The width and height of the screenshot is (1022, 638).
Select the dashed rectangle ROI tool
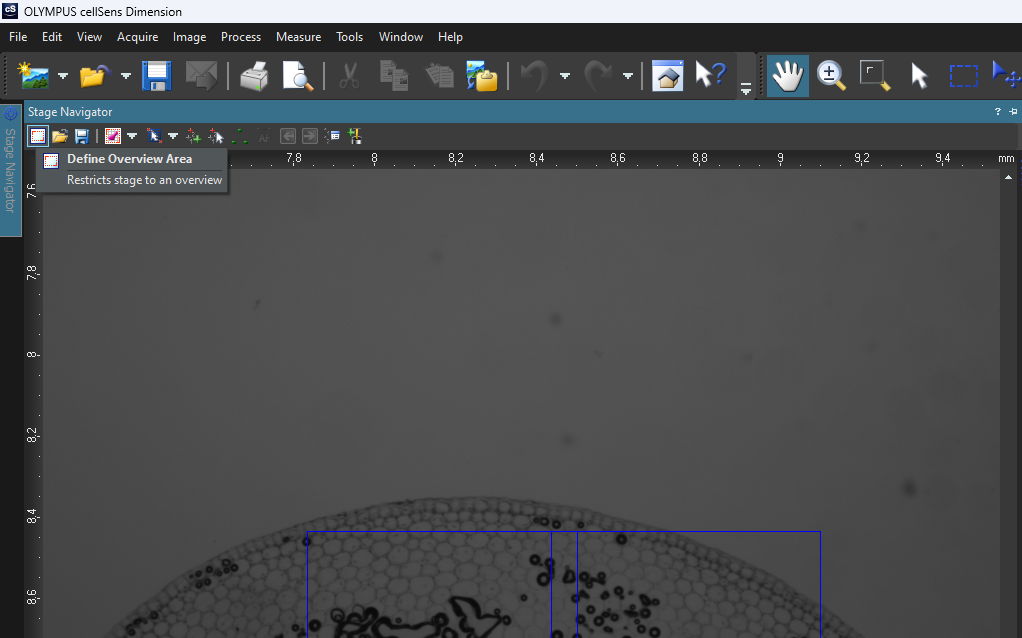(x=963, y=76)
